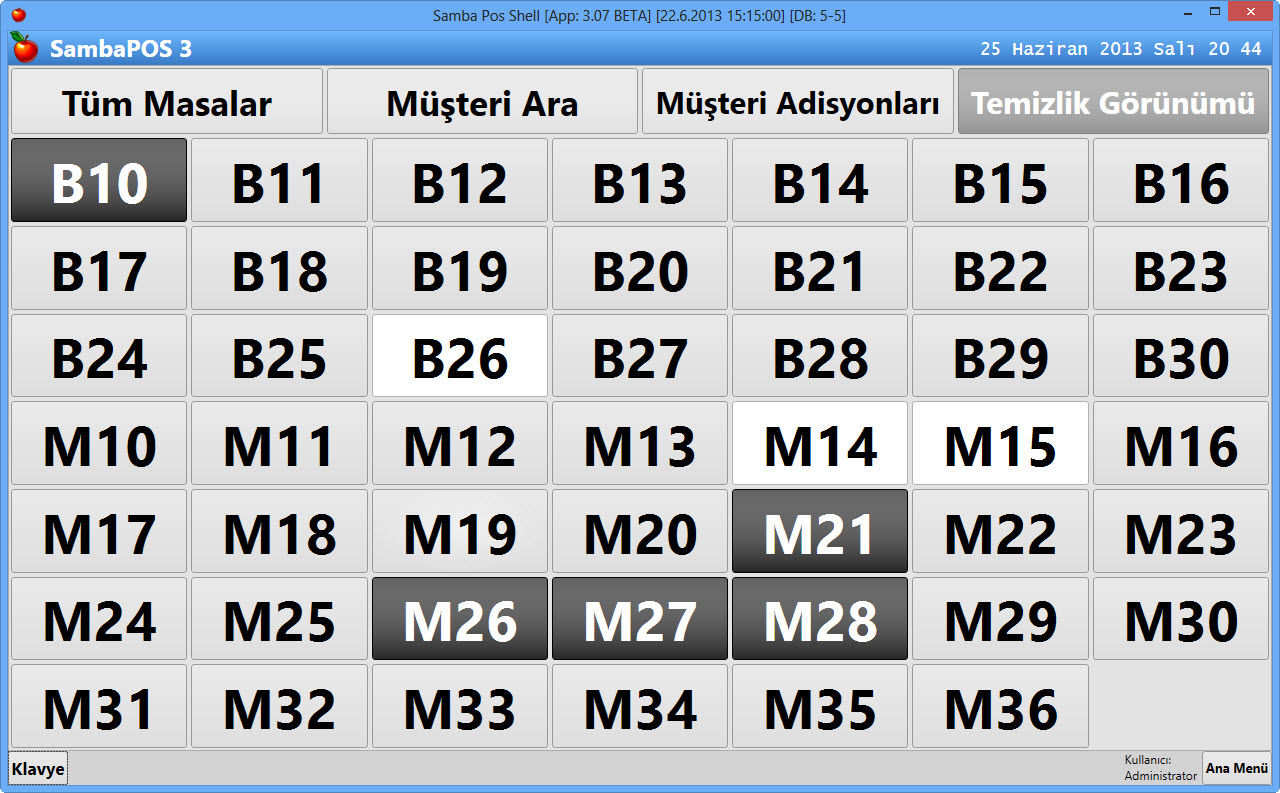1280x793 pixels.
Task: Click the Administrator user label
Action: click(x=1159, y=768)
